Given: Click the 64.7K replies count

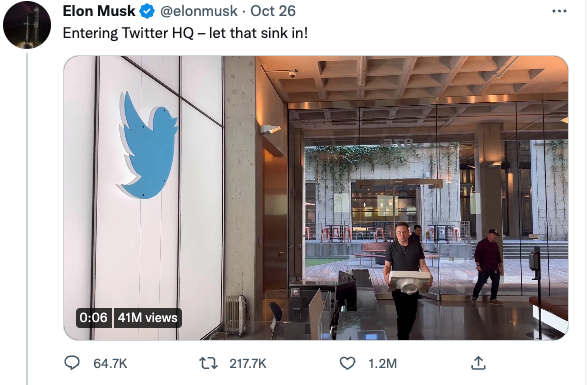Looking at the screenshot, I should coord(110,364).
